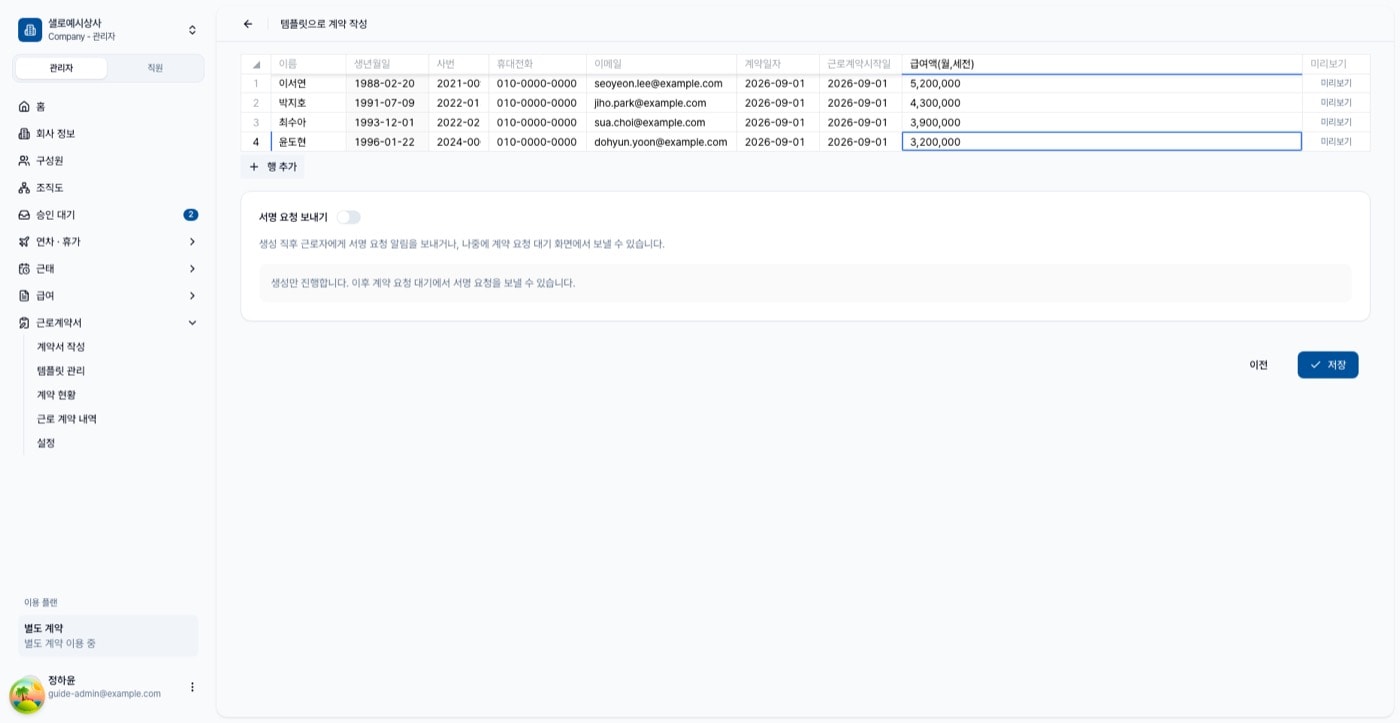Open the company switcher dropdown
This screenshot has height=723, width=1400.
click(x=192, y=30)
